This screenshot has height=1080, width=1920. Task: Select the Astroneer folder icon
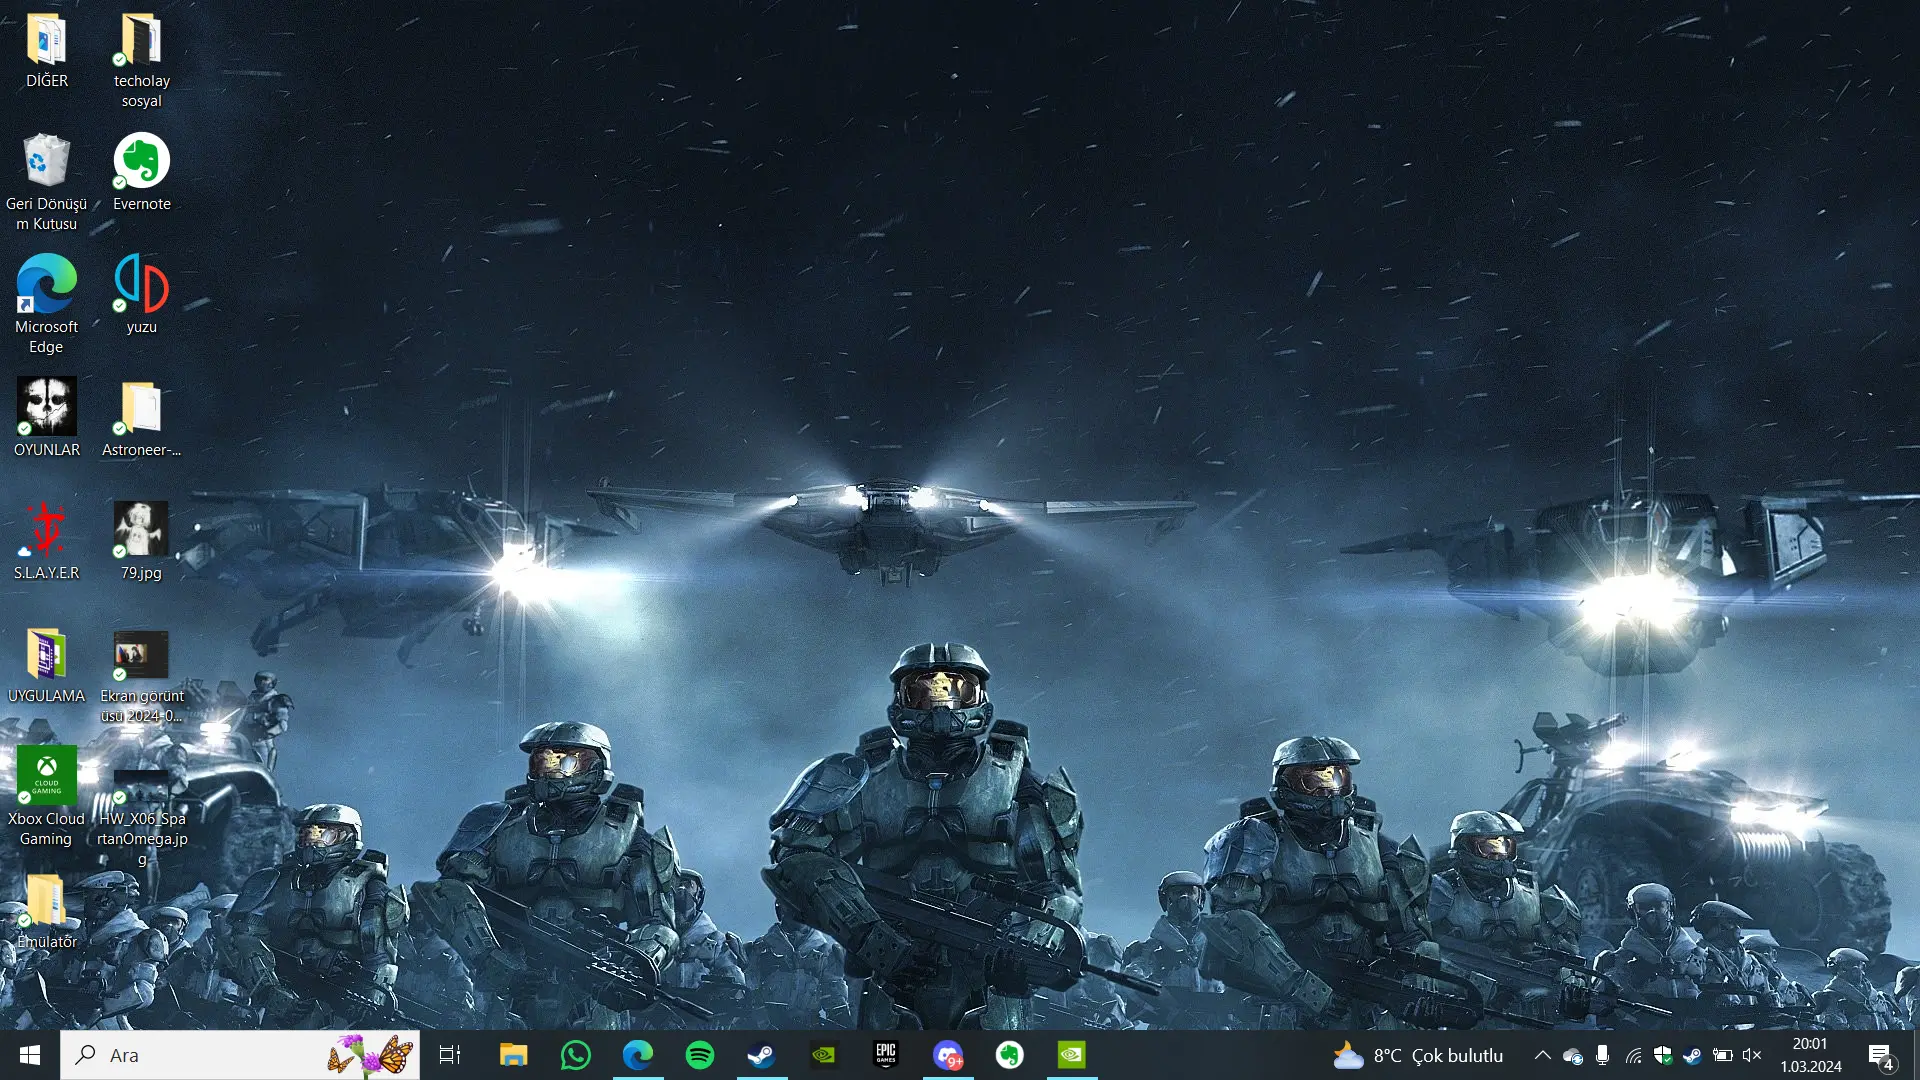point(141,419)
